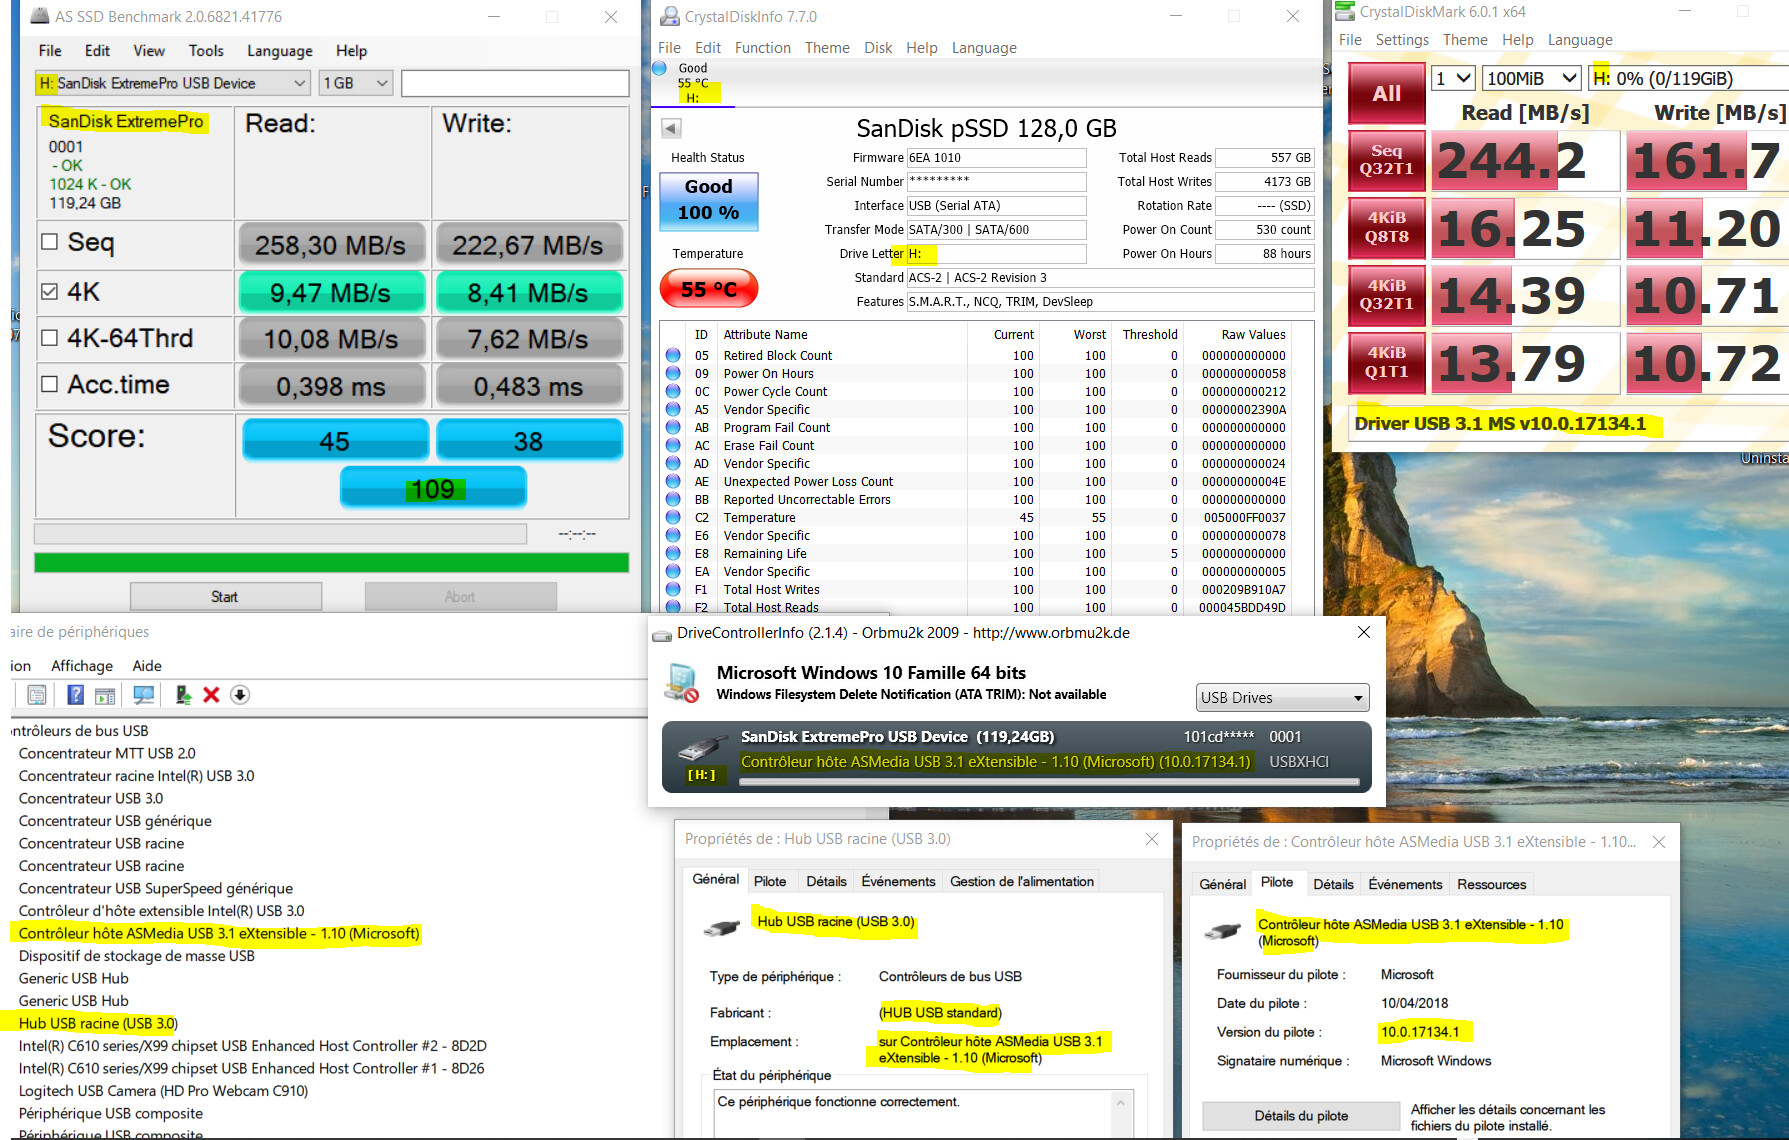
Task: Click the Détails du pilote button
Action: [1301, 1116]
